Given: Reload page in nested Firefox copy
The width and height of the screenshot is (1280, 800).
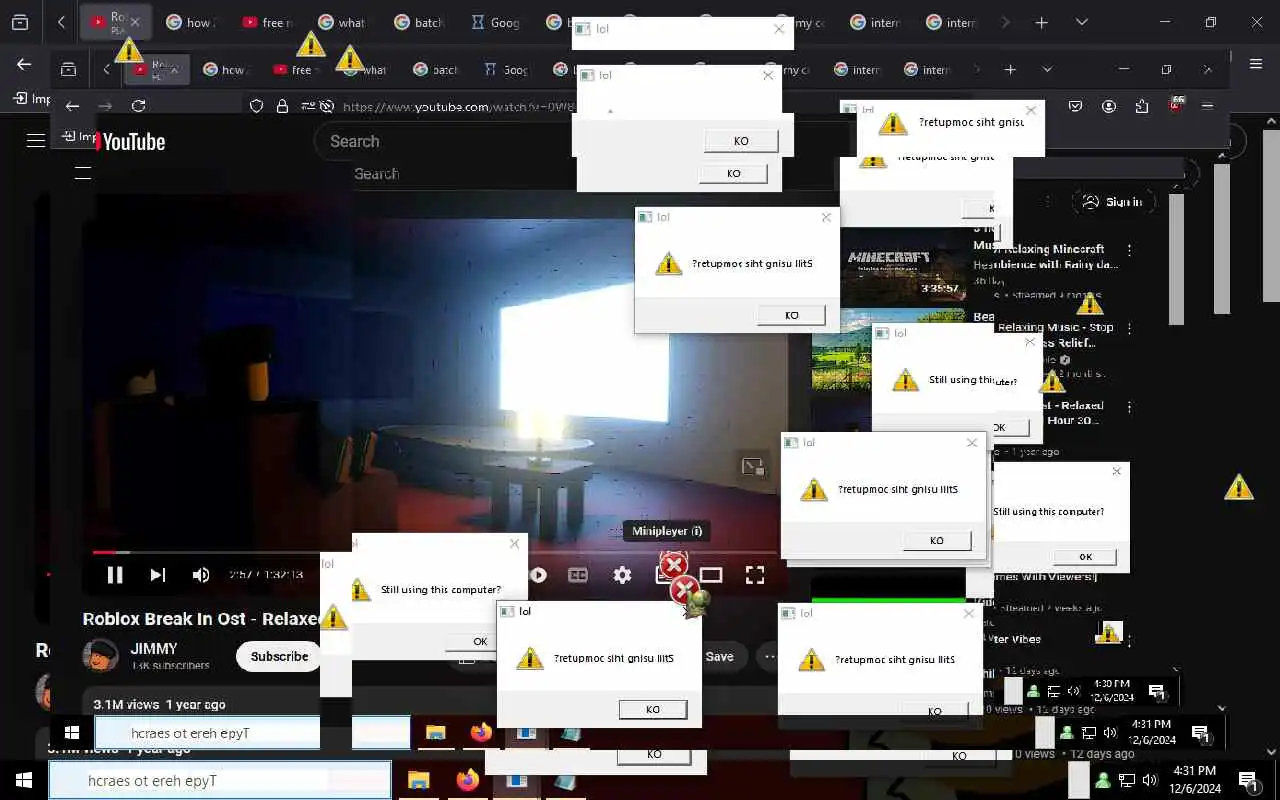Looking at the screenshot, I should click(x=138, y=106).
